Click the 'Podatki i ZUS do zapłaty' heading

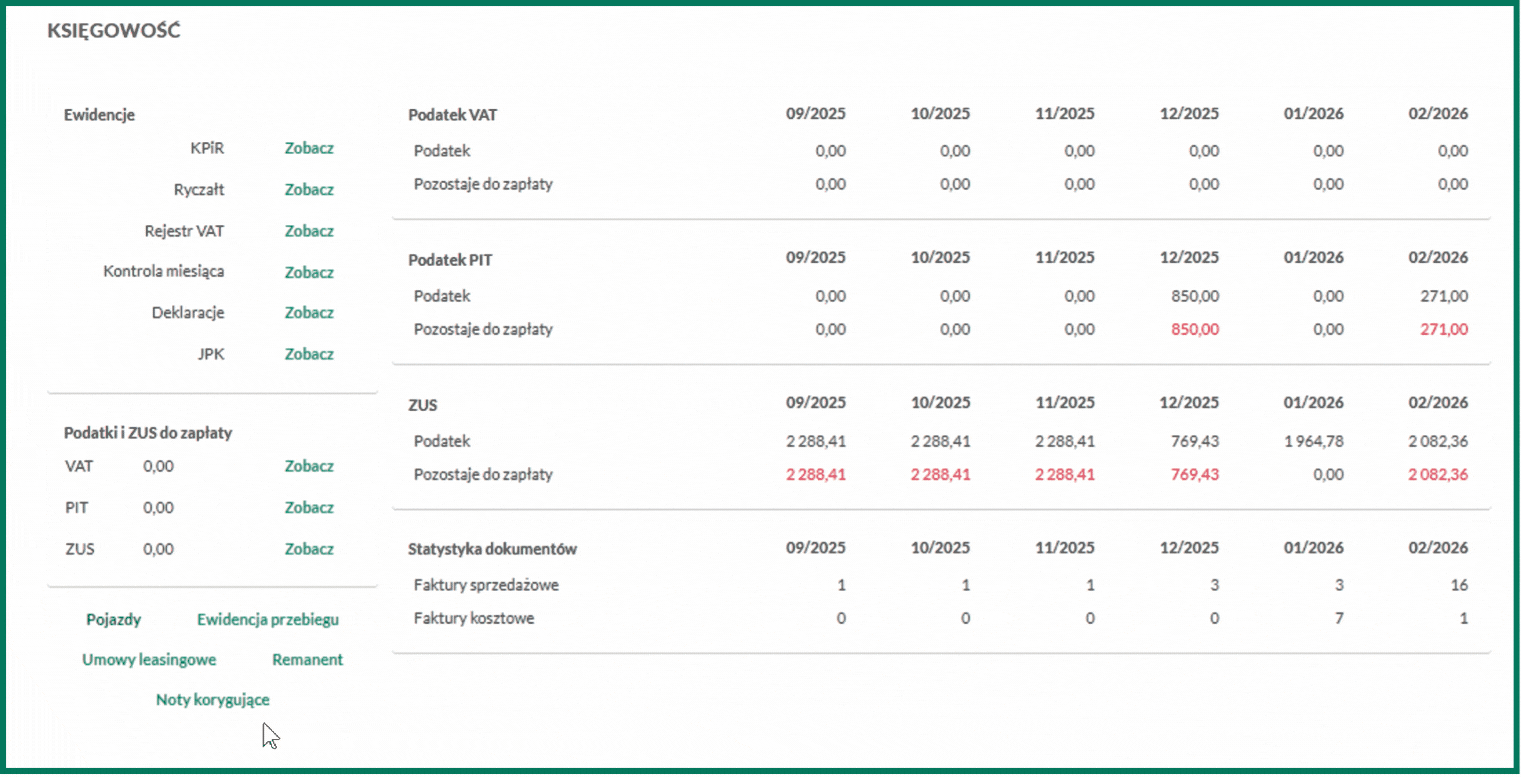(148, 434)
